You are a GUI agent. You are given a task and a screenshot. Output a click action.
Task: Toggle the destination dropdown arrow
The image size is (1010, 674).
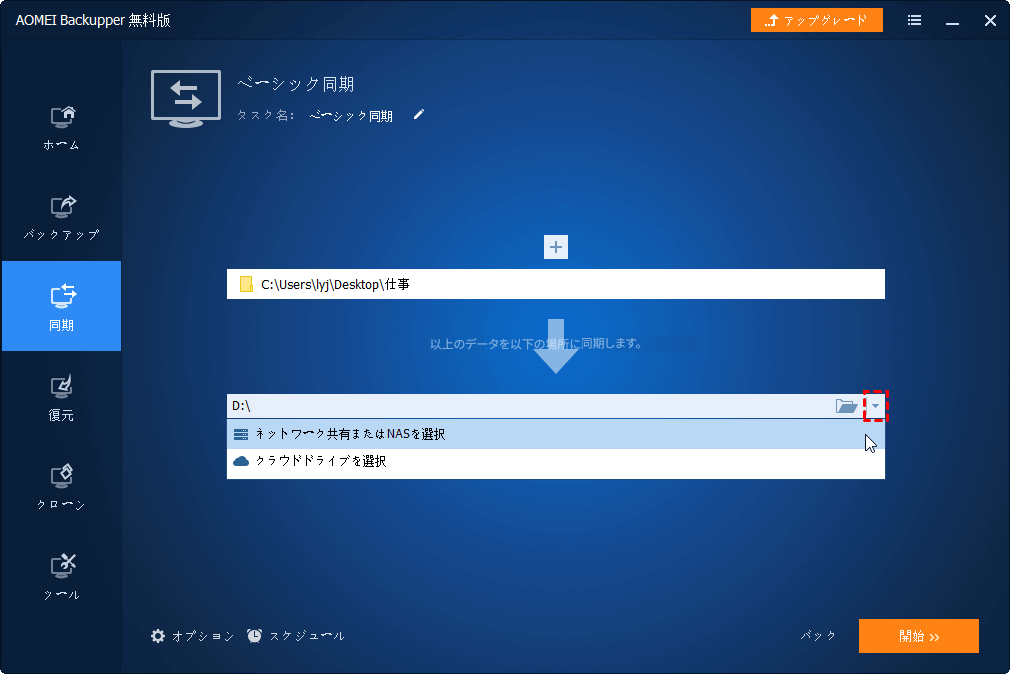pos(875,406)
